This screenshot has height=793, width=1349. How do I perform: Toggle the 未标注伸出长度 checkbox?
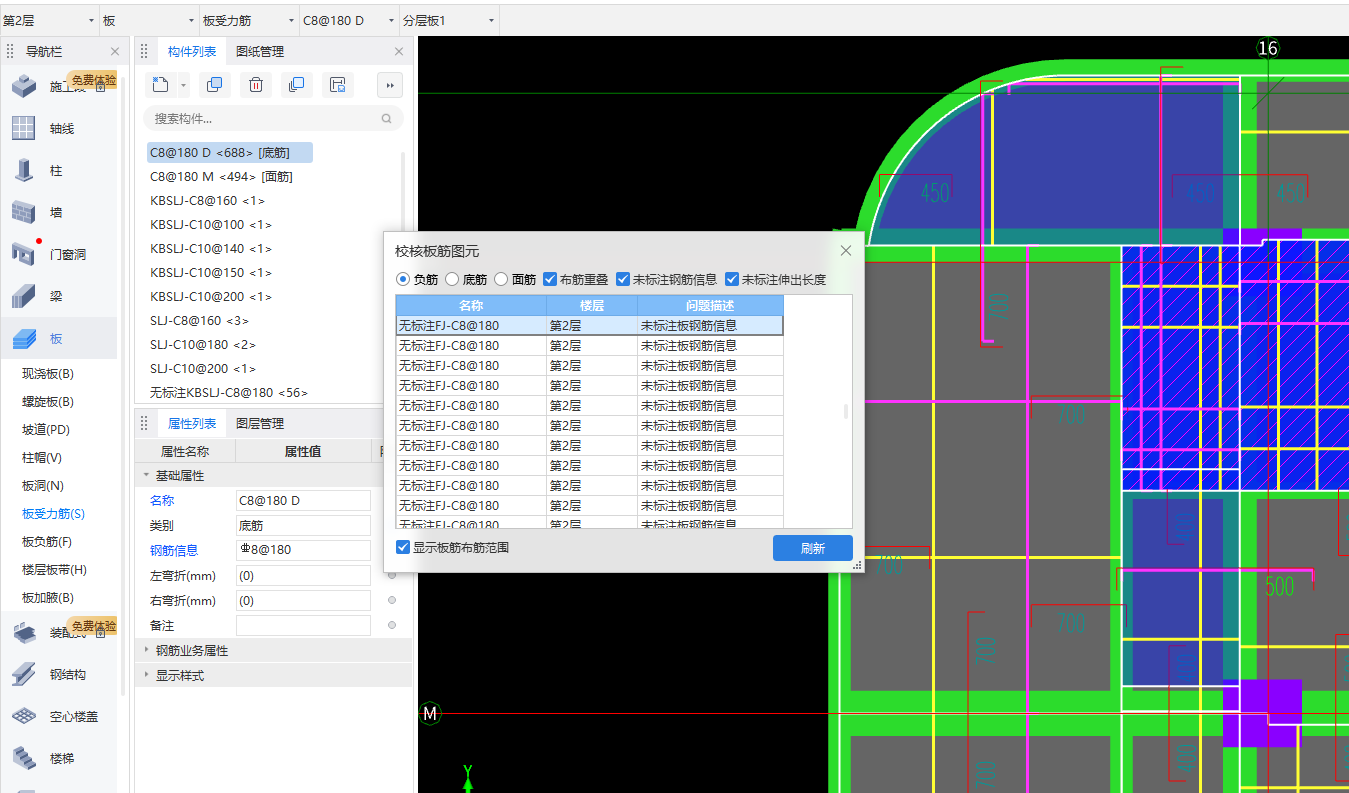point(732,279)
